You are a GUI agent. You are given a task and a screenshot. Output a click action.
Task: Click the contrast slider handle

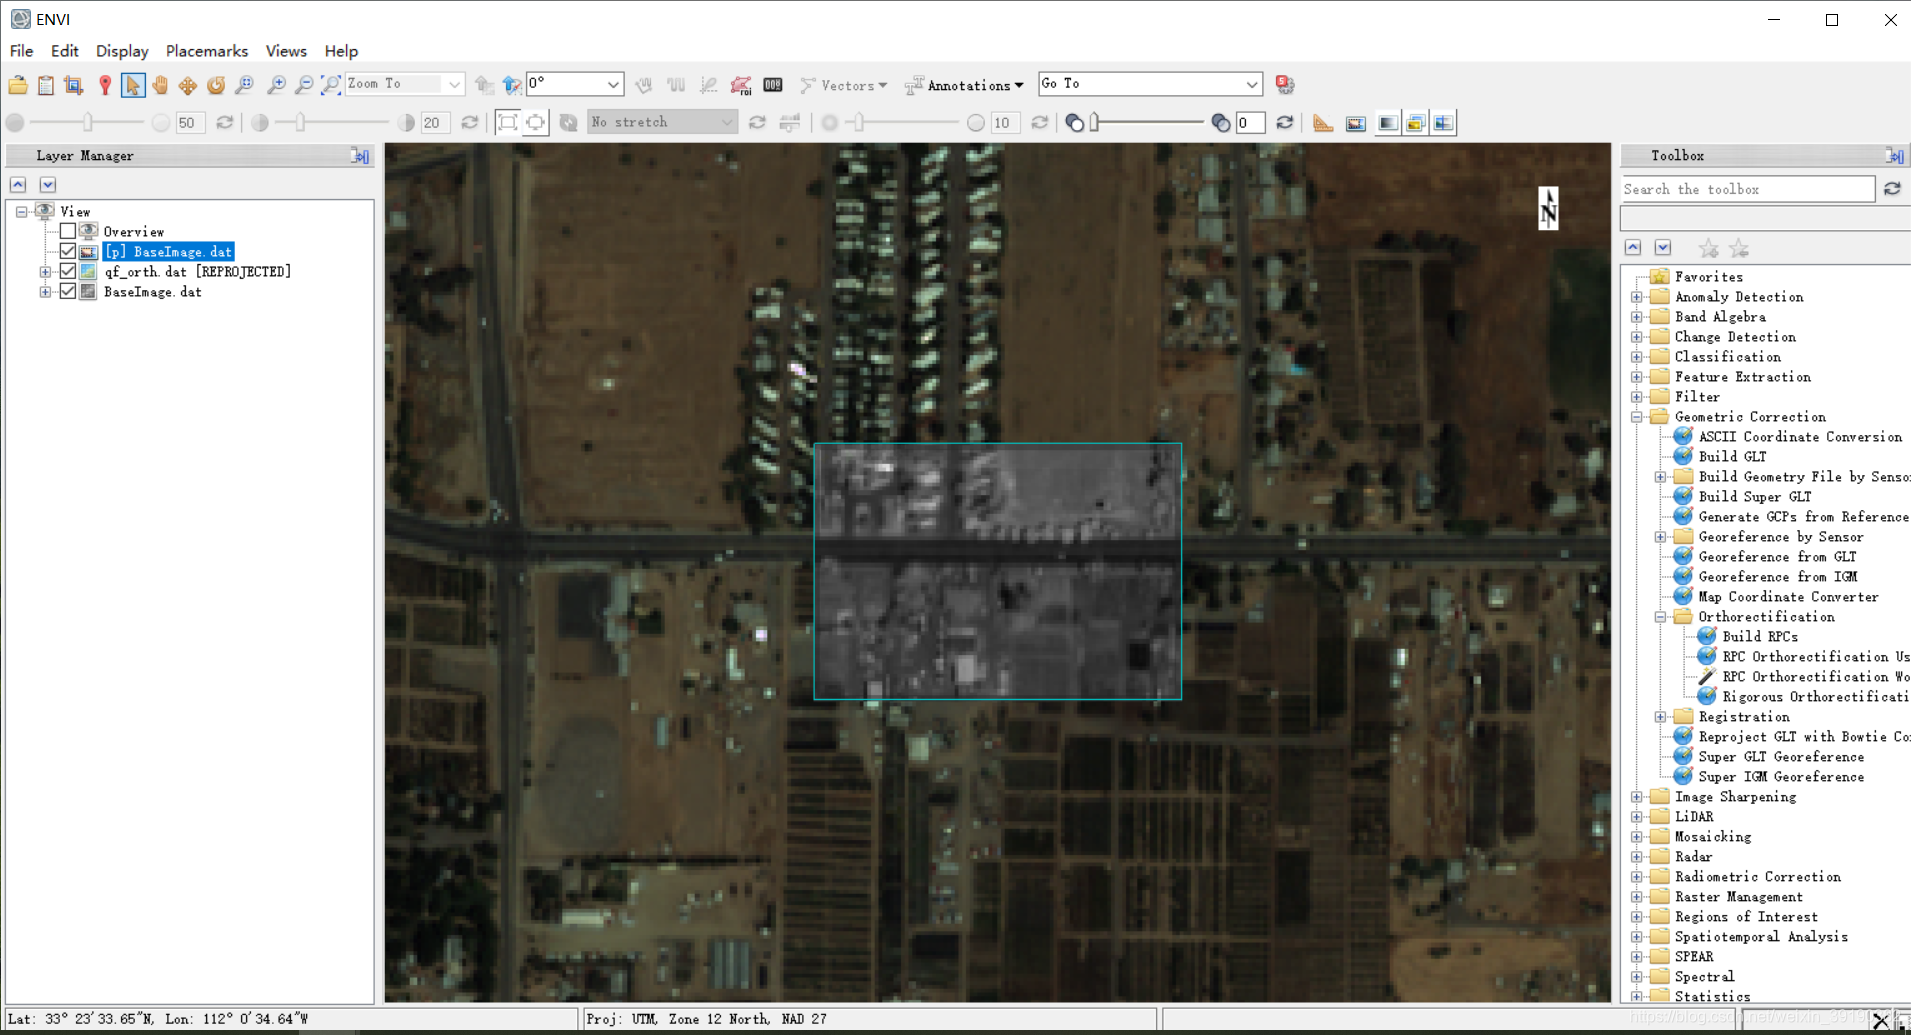[x=300, y=122]
